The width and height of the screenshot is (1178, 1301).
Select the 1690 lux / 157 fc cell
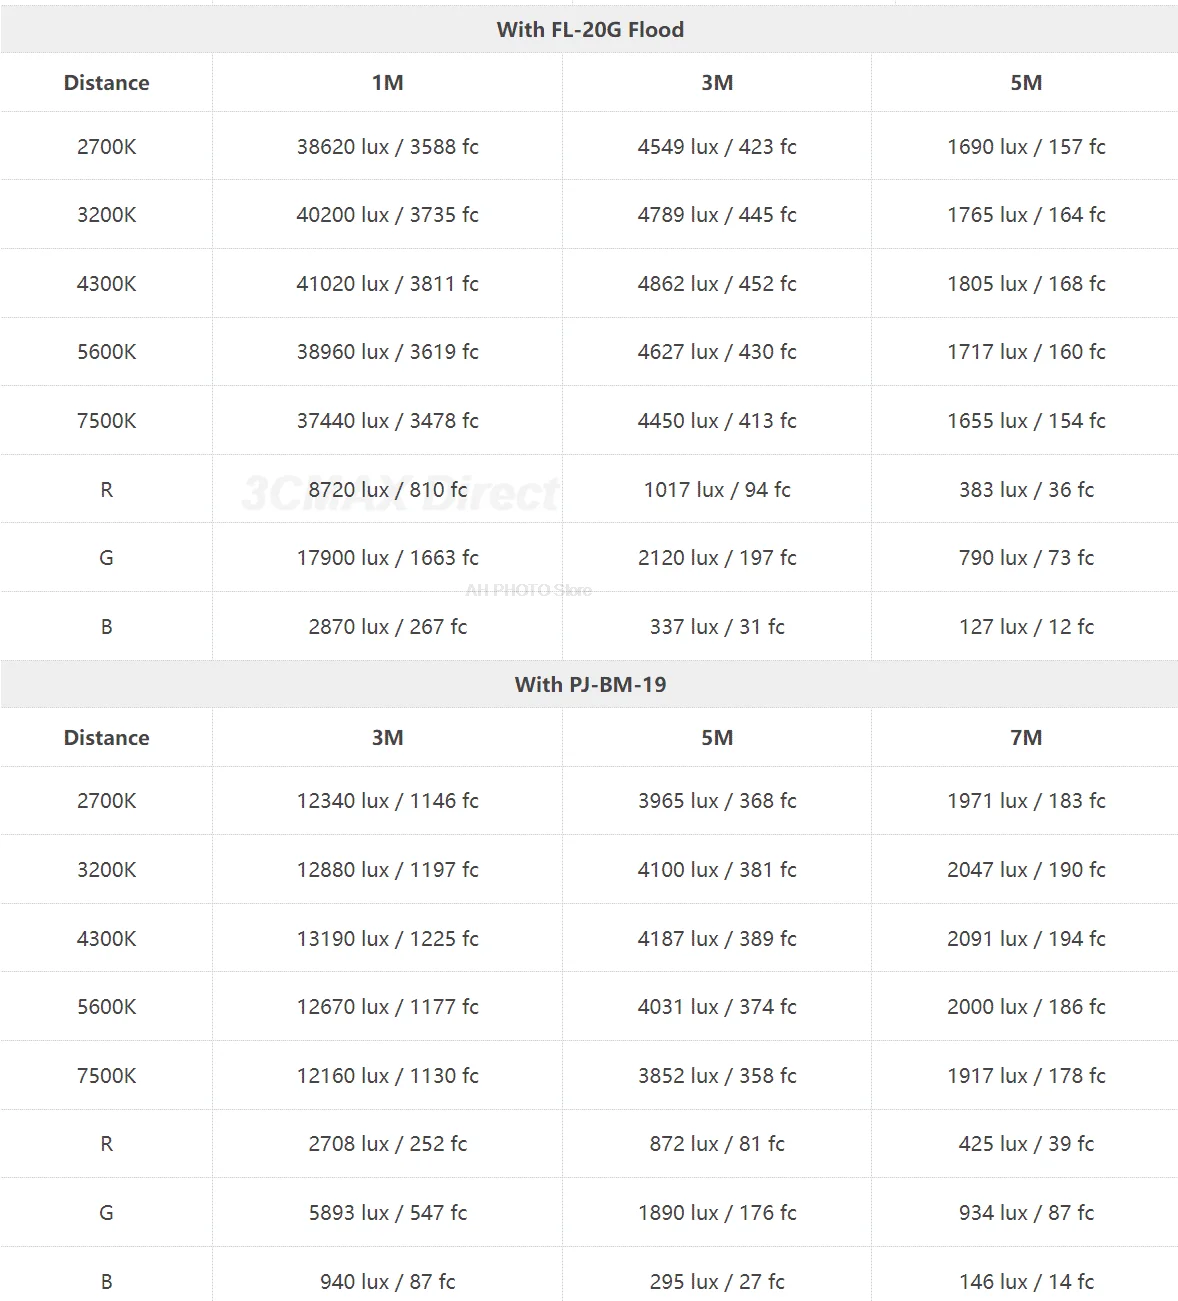pos(1026,147)
